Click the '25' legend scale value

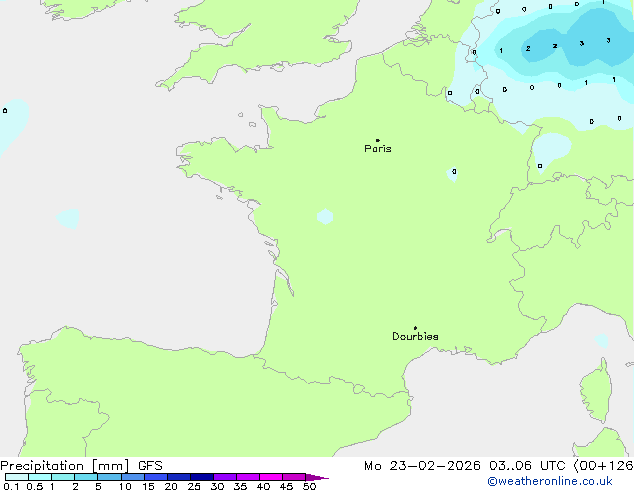[194, 486]
